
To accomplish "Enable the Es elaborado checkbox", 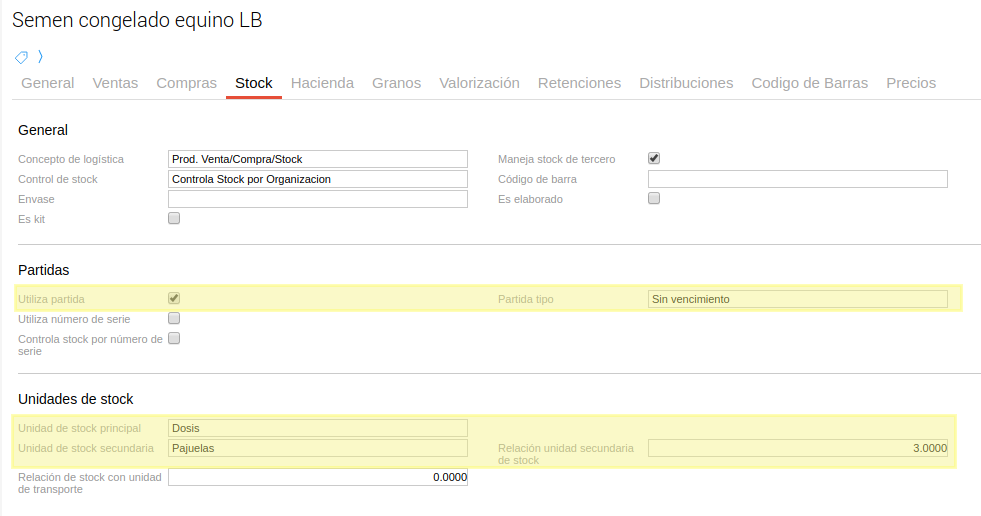I will (654, 198).
